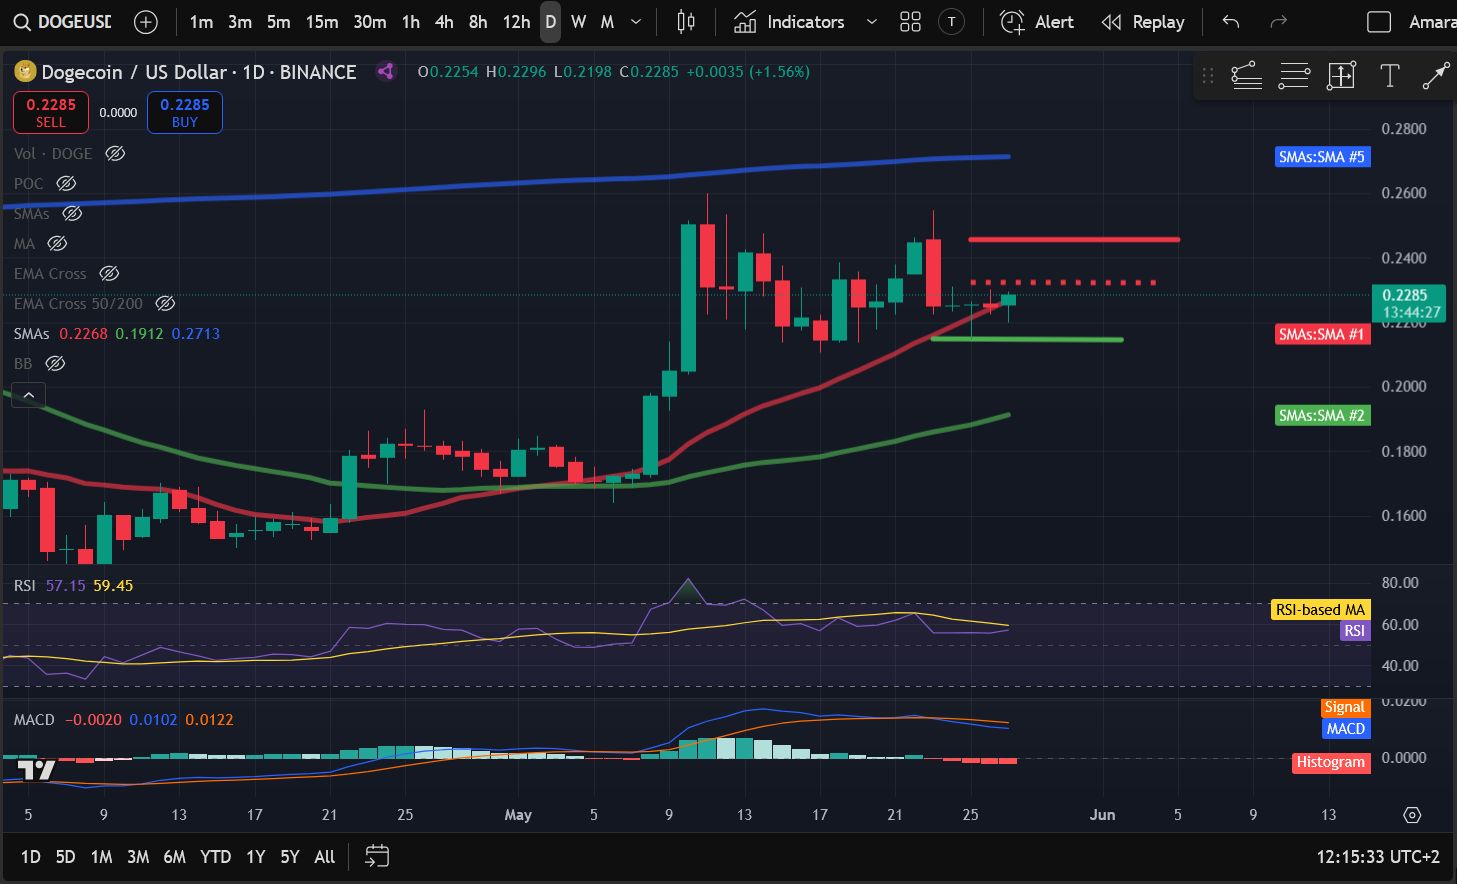Click the TradingView logo
Viewport: 1457px width, 884px height.
pyautogui.click(x=37, y=769)
